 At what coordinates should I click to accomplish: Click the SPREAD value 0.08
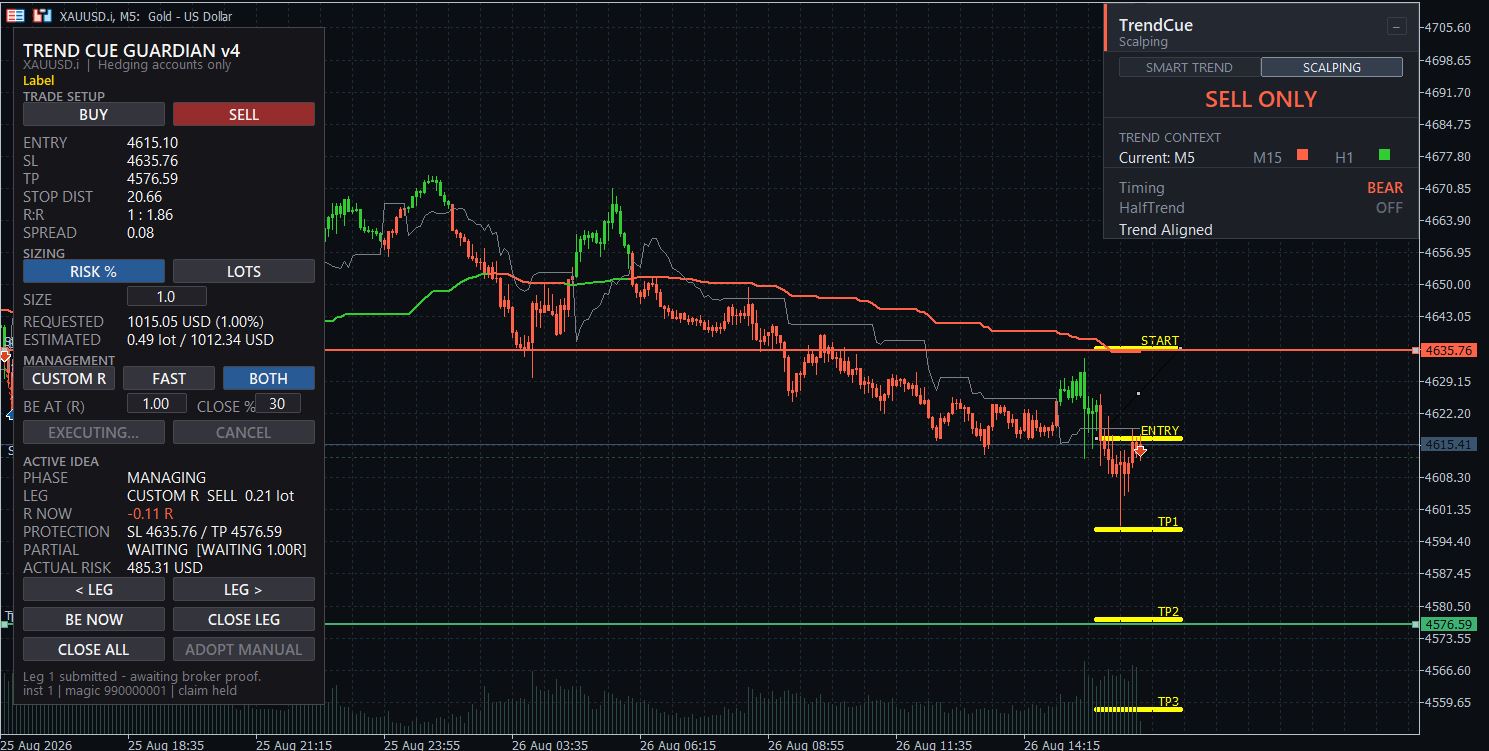[x=141, y=233]
